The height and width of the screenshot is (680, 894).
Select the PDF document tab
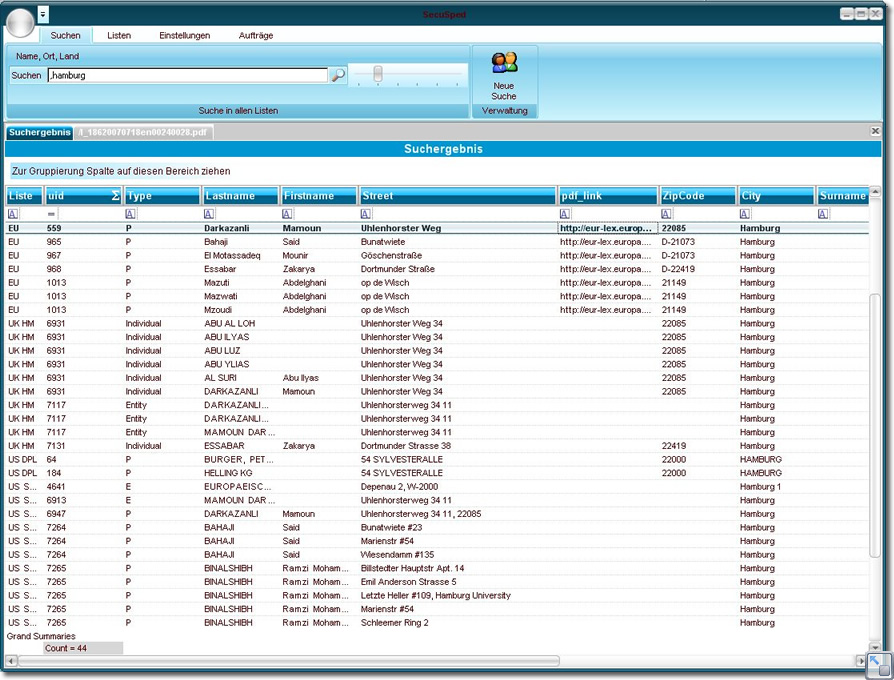(143, 132)
